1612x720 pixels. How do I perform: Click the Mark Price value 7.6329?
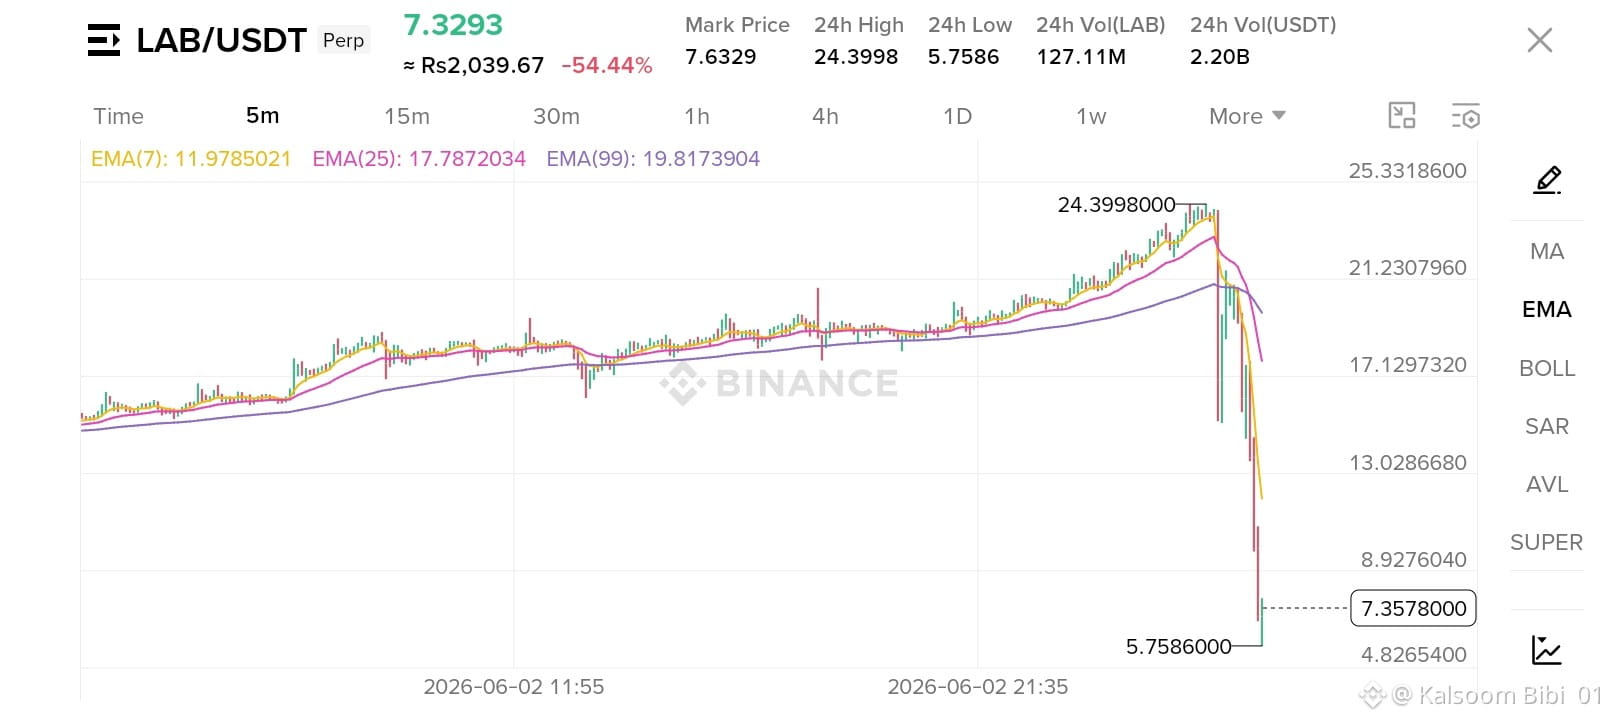(721, 57)
